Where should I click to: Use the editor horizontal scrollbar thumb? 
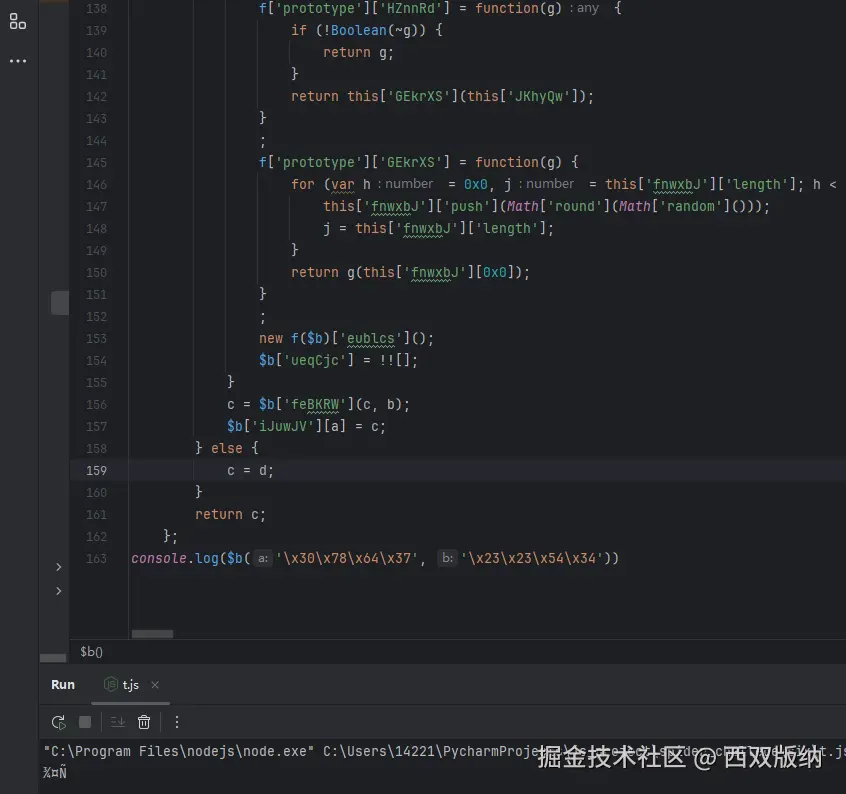pos(152,634)
